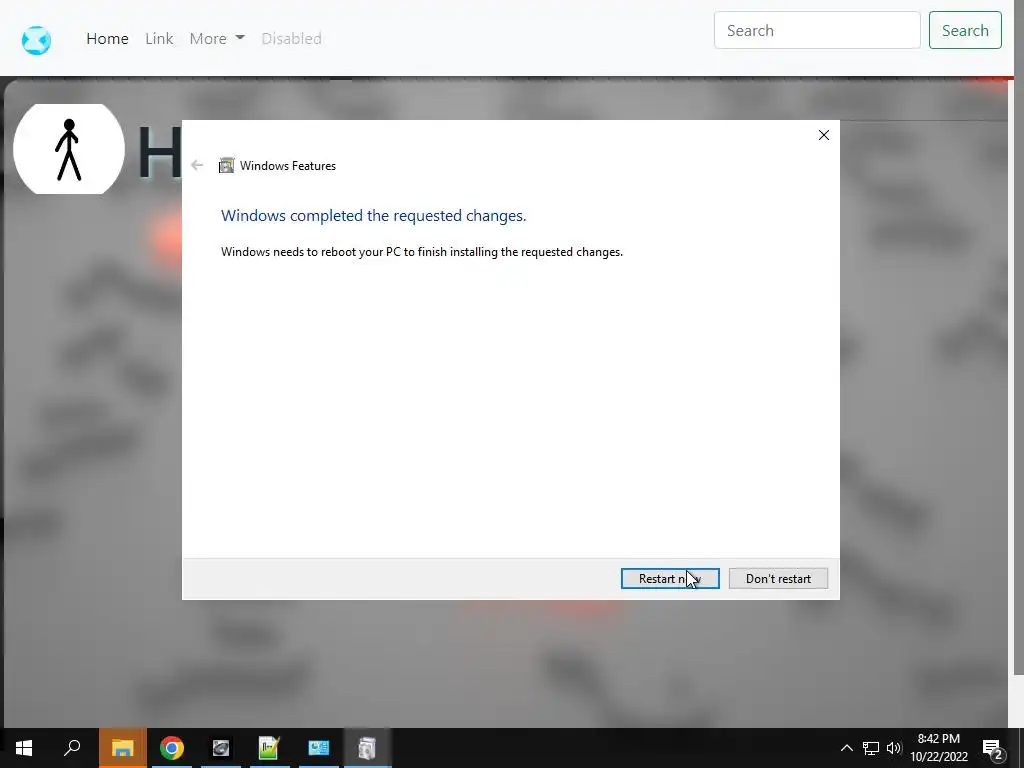Click the stick figure avatar image
The height and width of the screenshot is (768, 1024).
pos(69,149)
